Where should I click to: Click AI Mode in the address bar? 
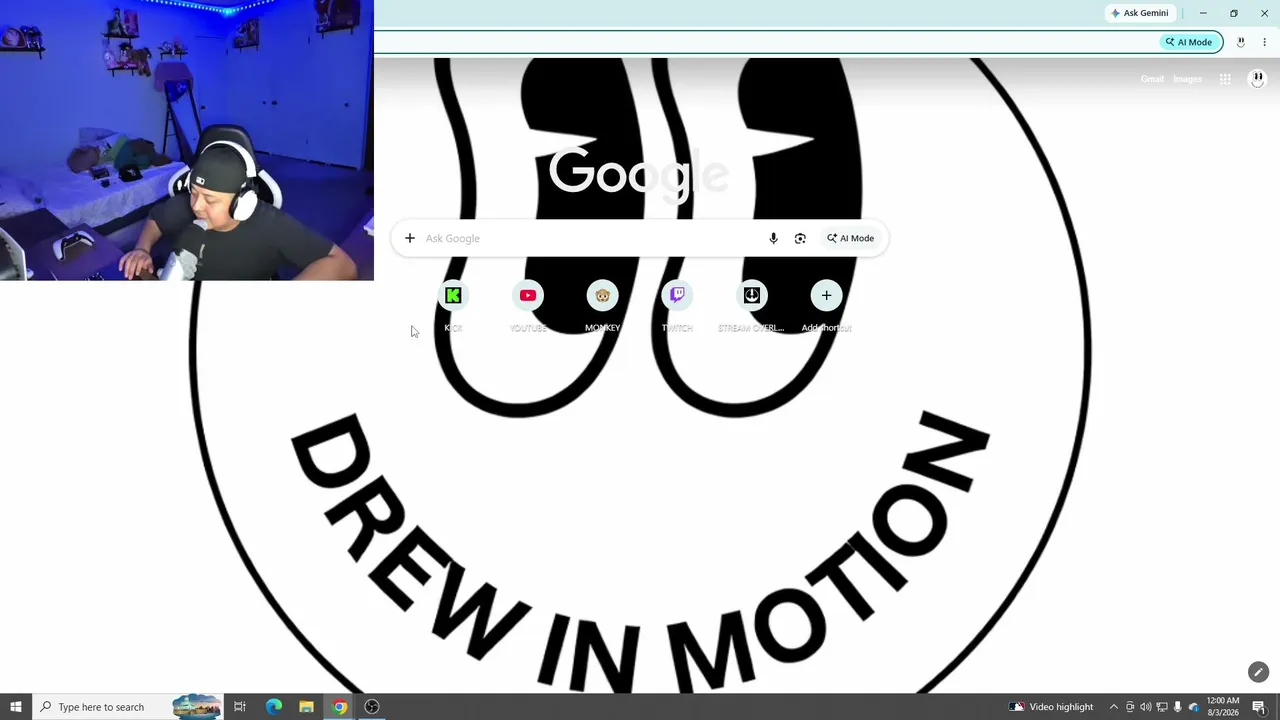tap(1188, 42)
